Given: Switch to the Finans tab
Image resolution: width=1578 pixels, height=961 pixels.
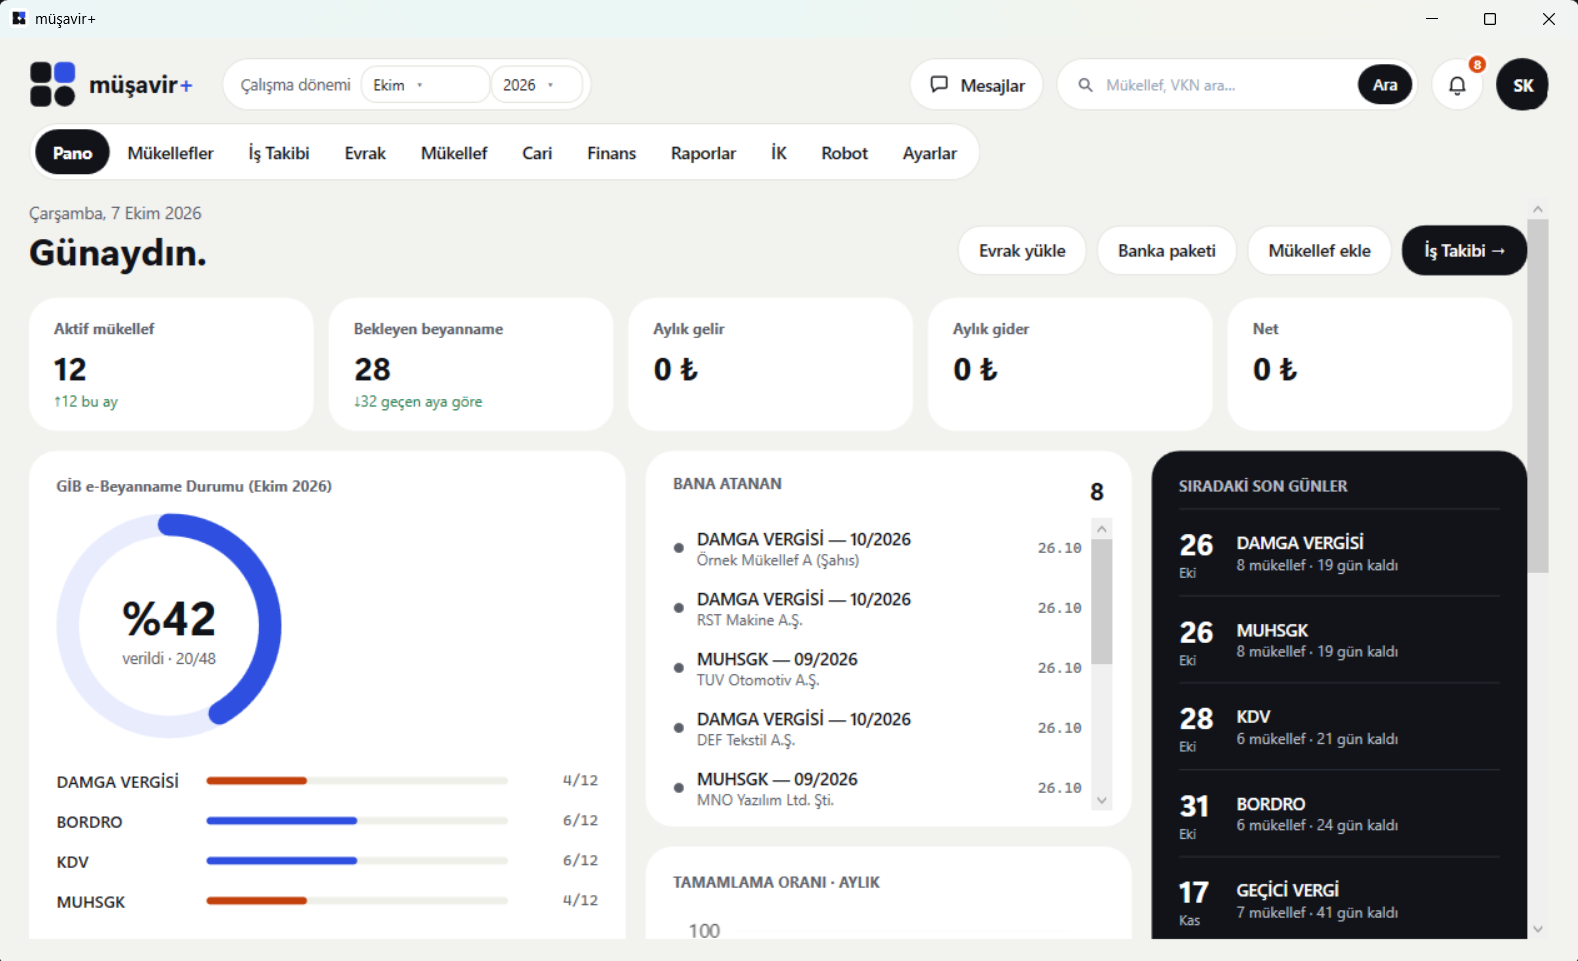Looking at the screenshot, I should tap(611, 152).
